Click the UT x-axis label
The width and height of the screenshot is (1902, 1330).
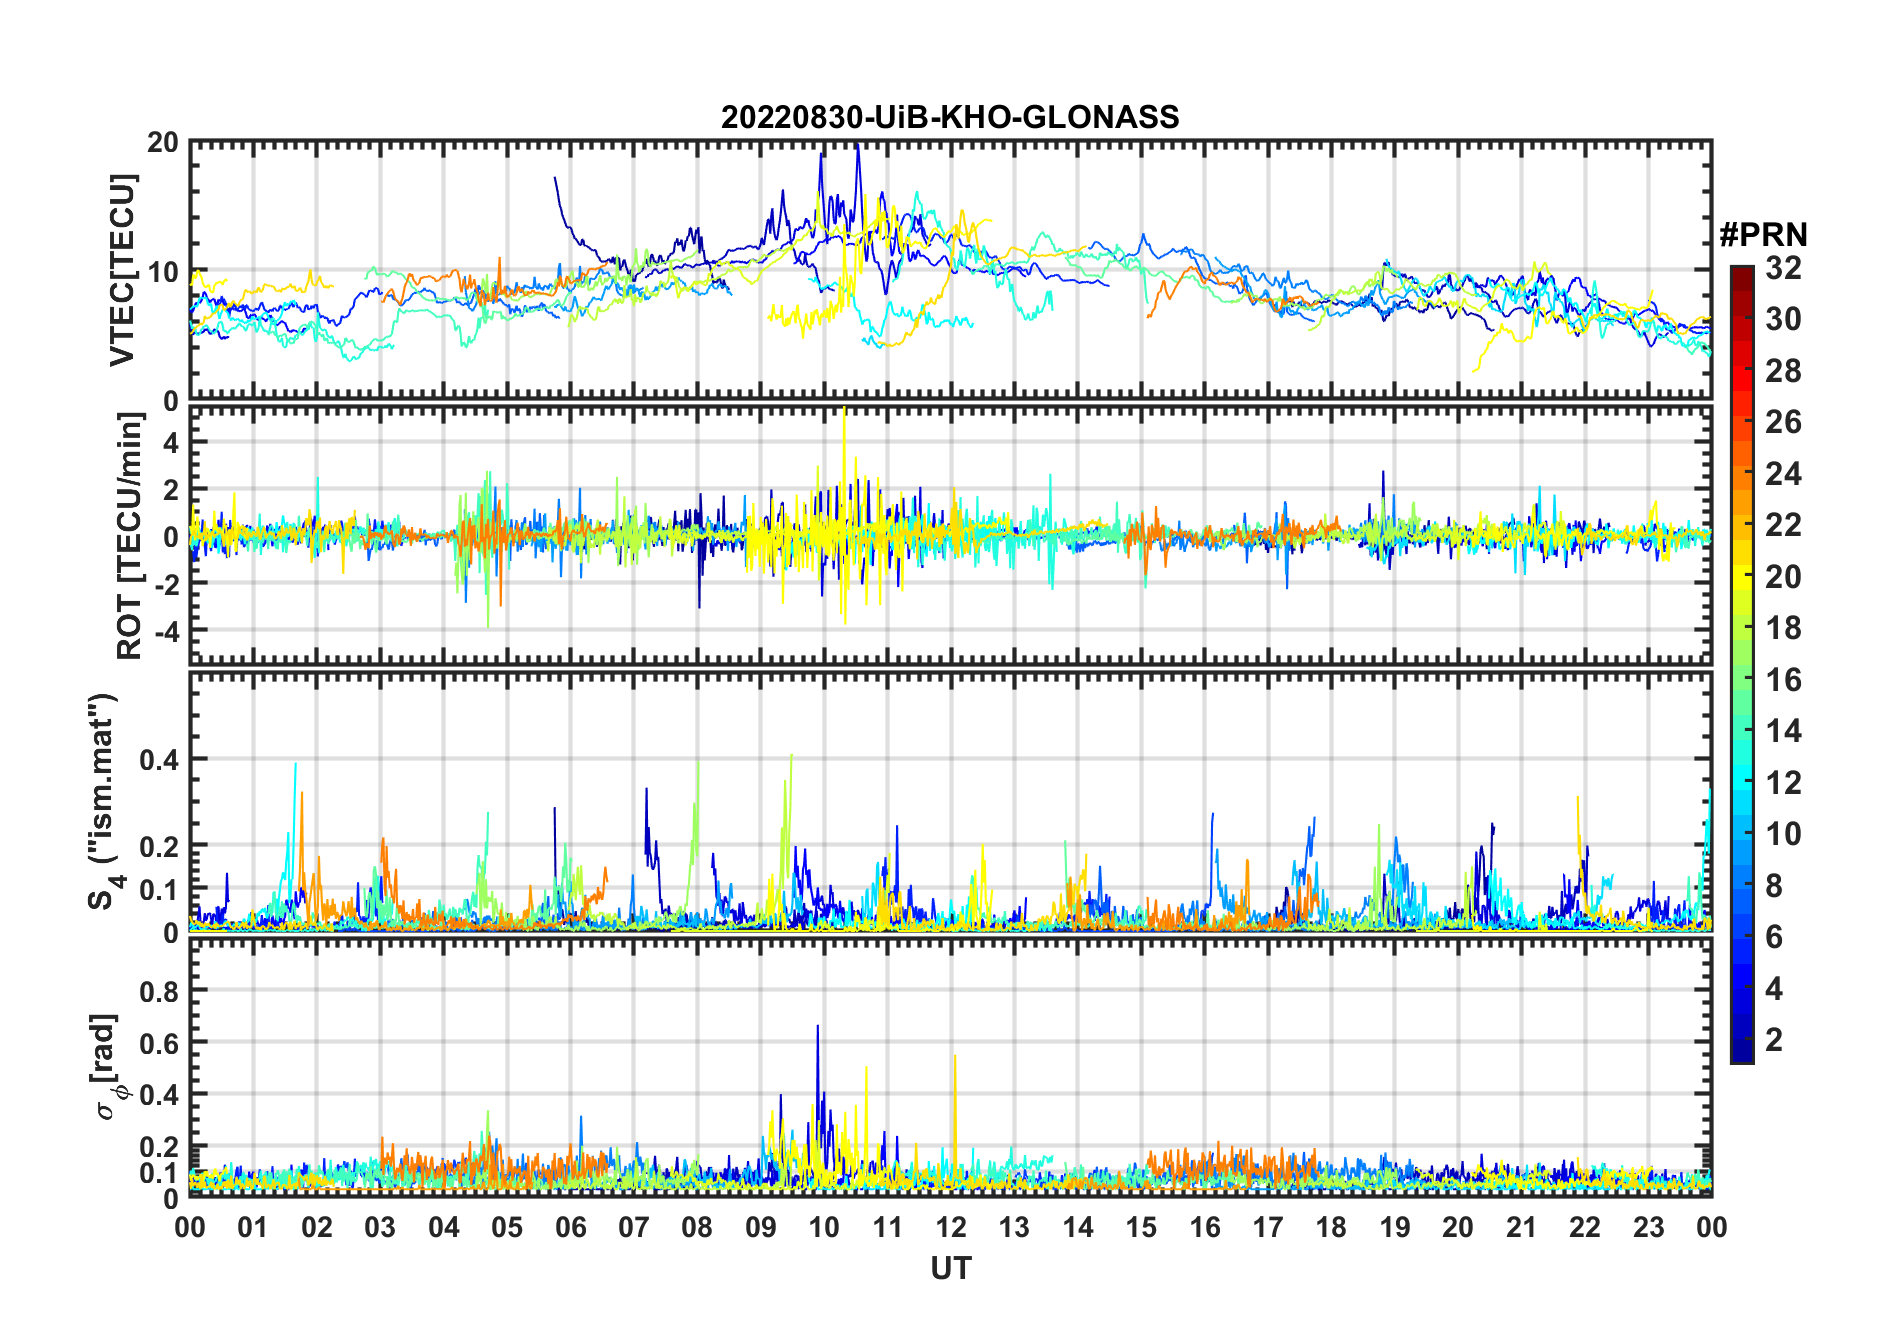[x=951, y=1269]
